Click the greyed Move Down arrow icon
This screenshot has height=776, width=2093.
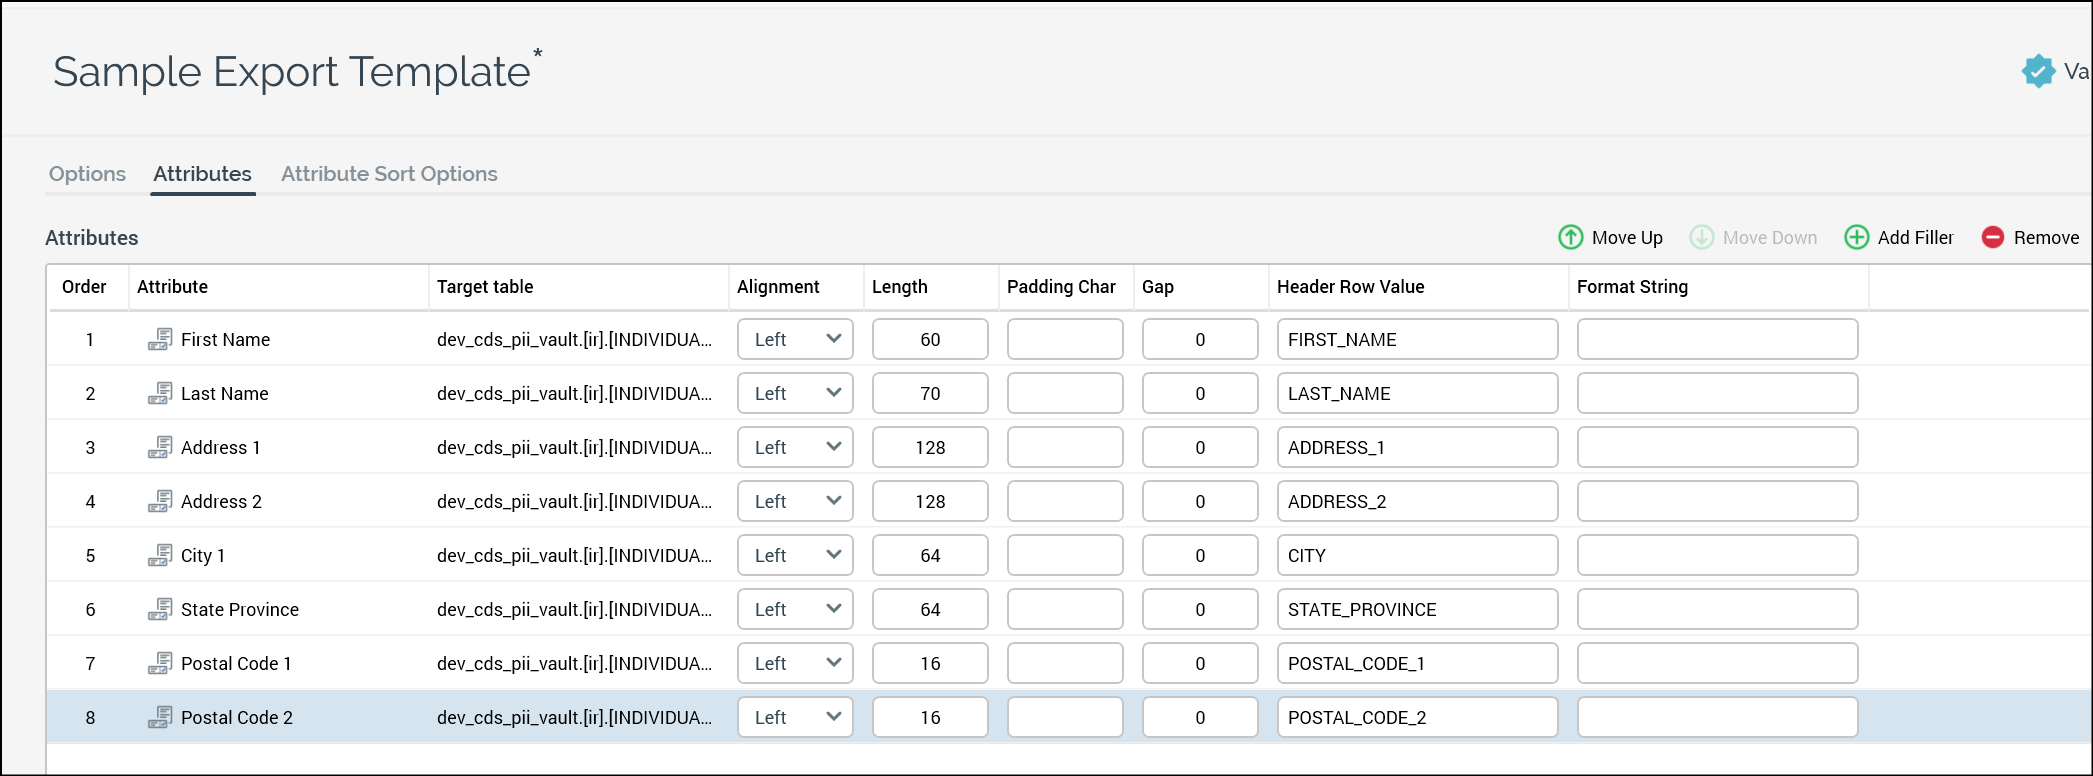1701,237
